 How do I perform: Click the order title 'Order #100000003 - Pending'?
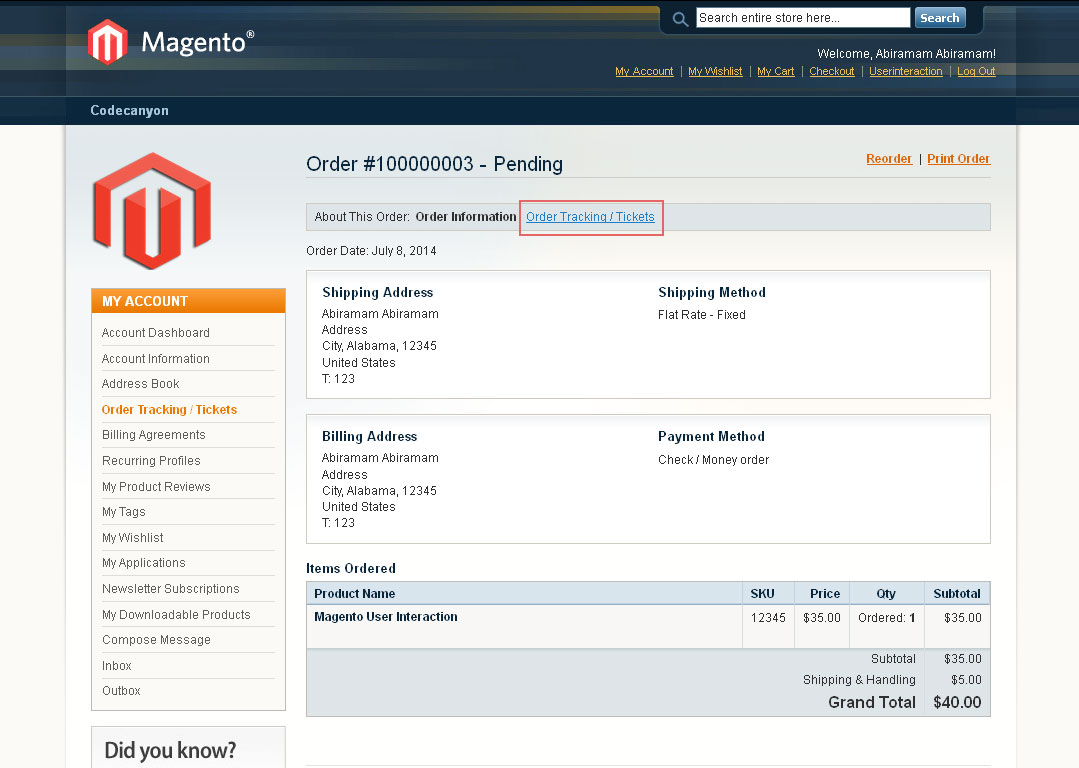[x=434, y=164]
